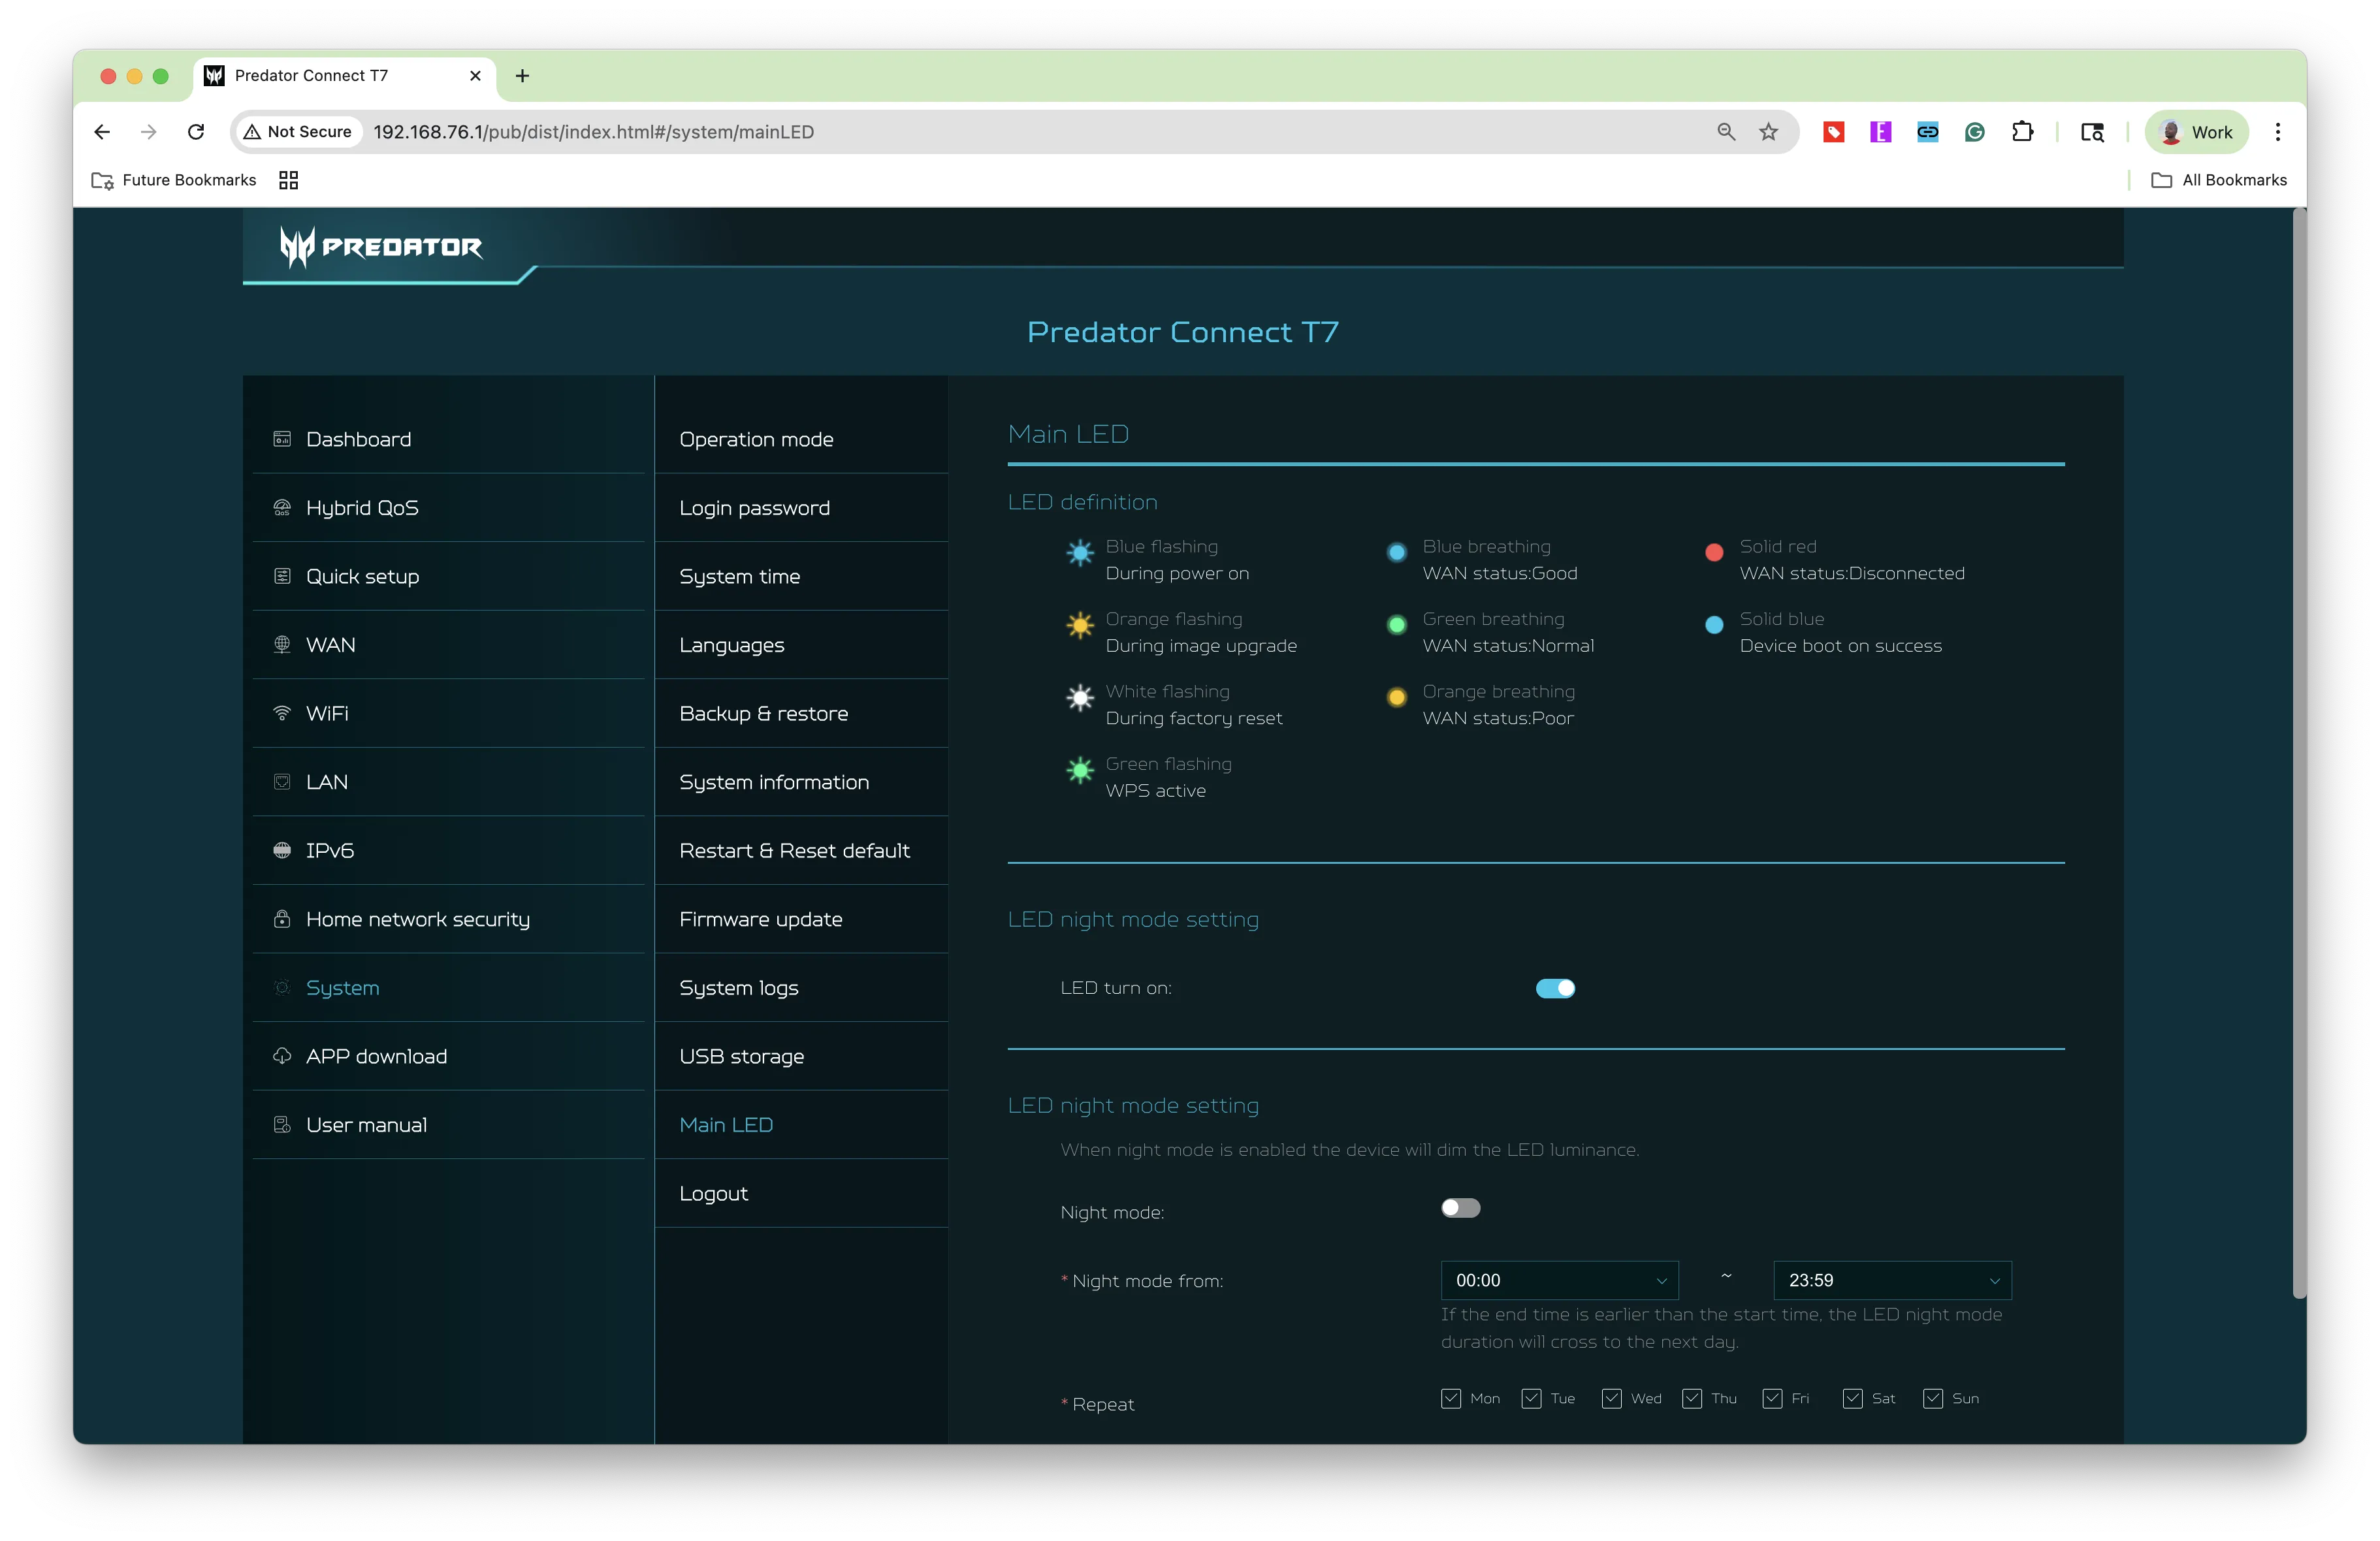The image size is (2380, 1541).
Task: Open the Chrome three-dot menu
Action: coord(2278,132)
